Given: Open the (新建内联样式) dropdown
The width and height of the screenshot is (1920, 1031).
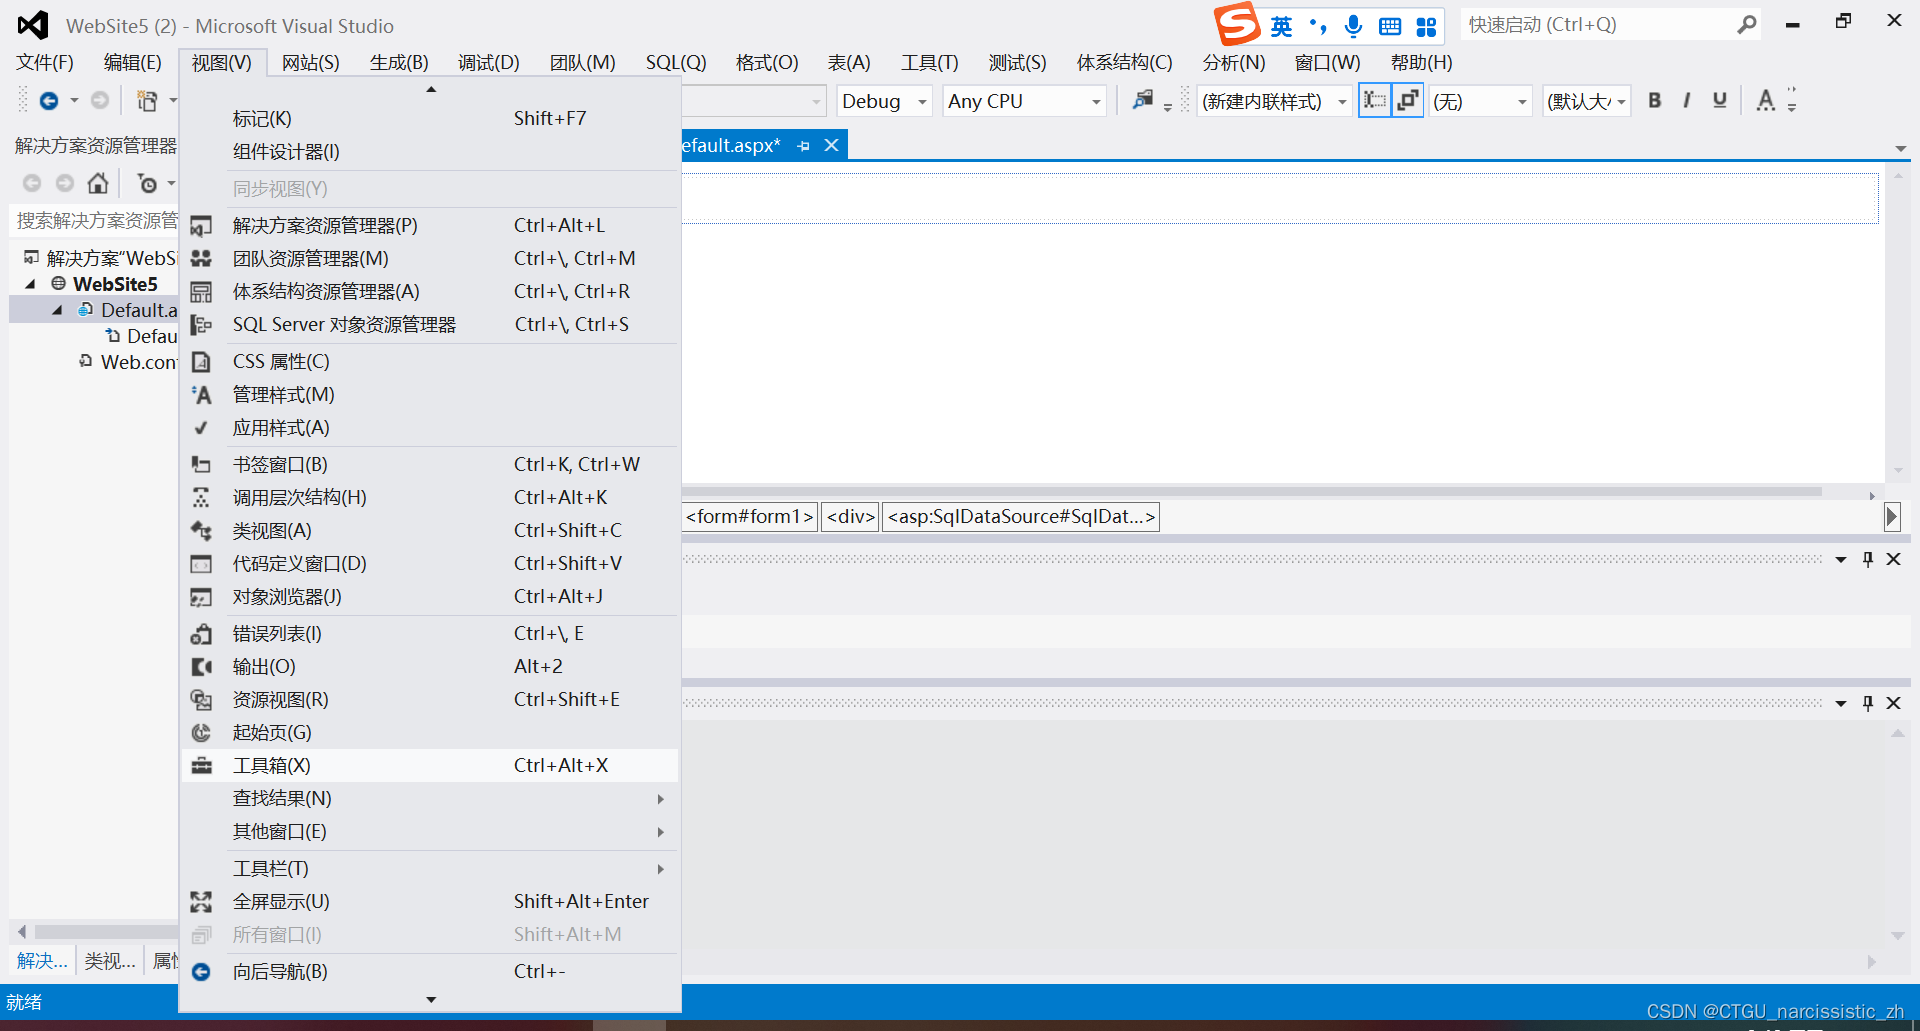Looking at the screenshot, I should tap(1275, 101).
